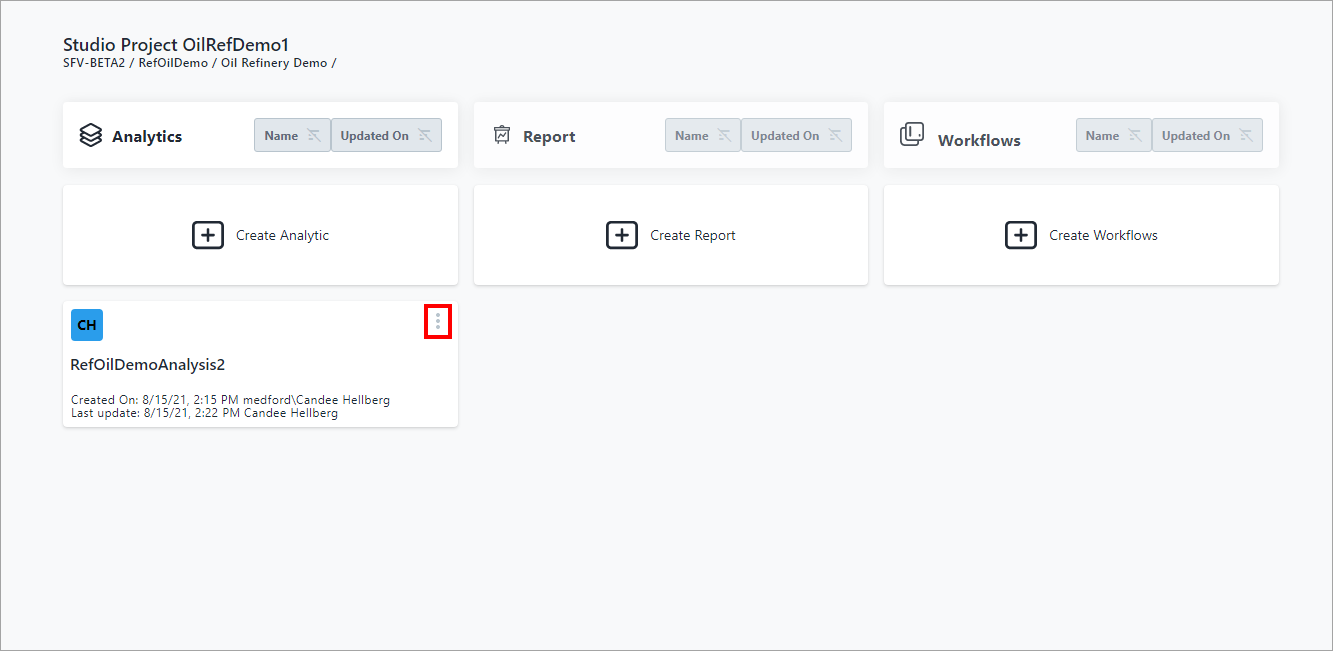1333x651 pixels.
Task: Click the breadcrumb path under the project title
Action: point(199,63)
